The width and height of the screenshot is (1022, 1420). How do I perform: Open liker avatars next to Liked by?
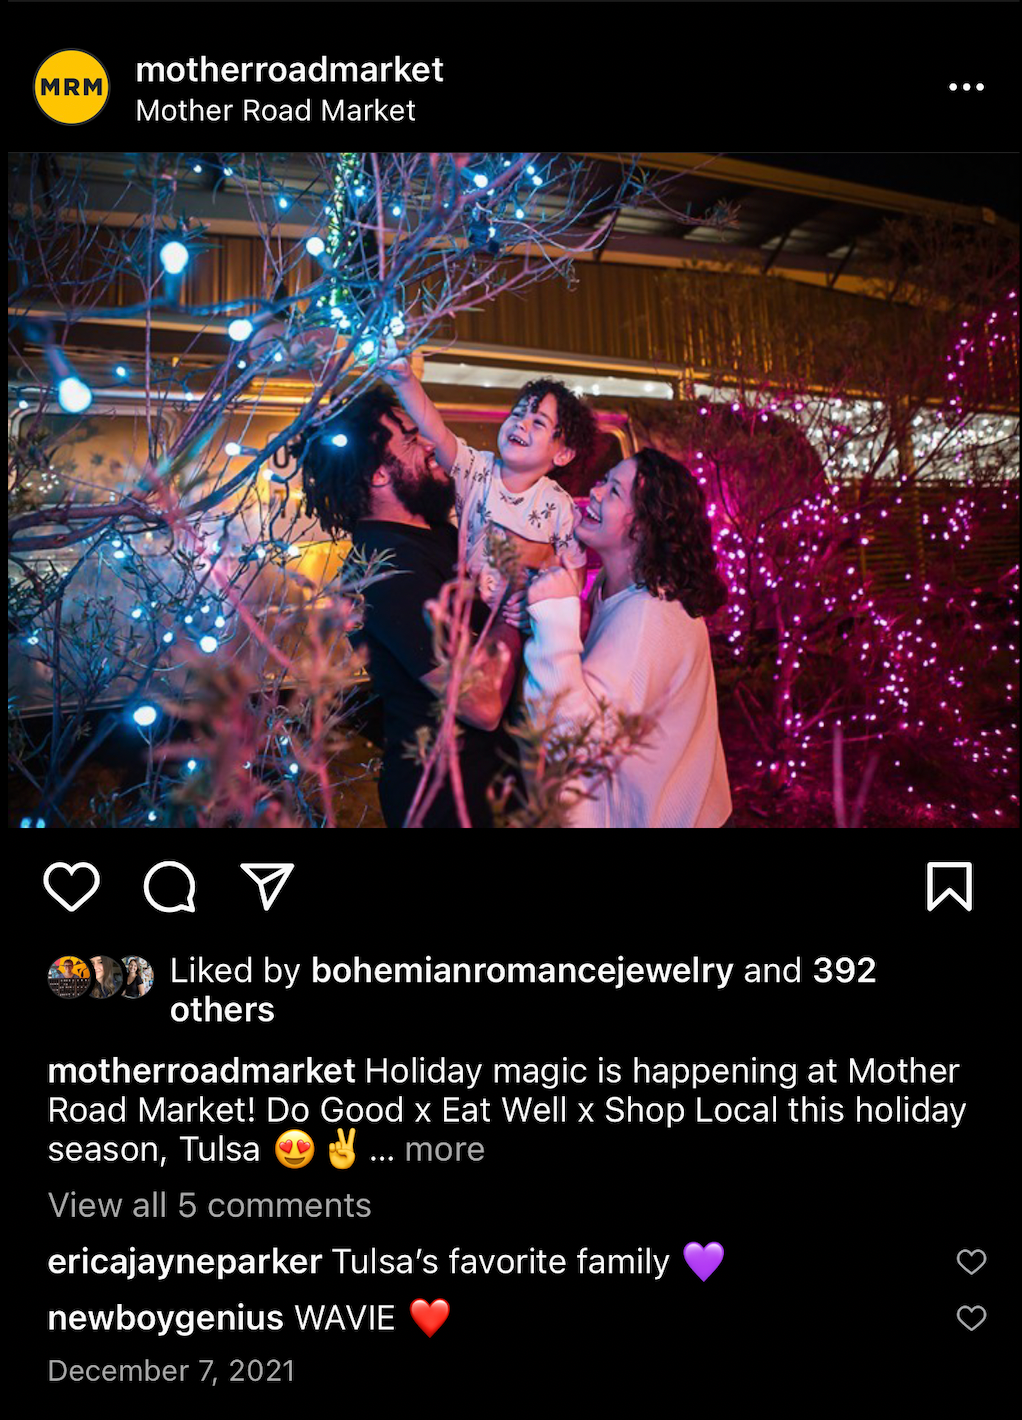pyautogui.click(x=101, y=977)
